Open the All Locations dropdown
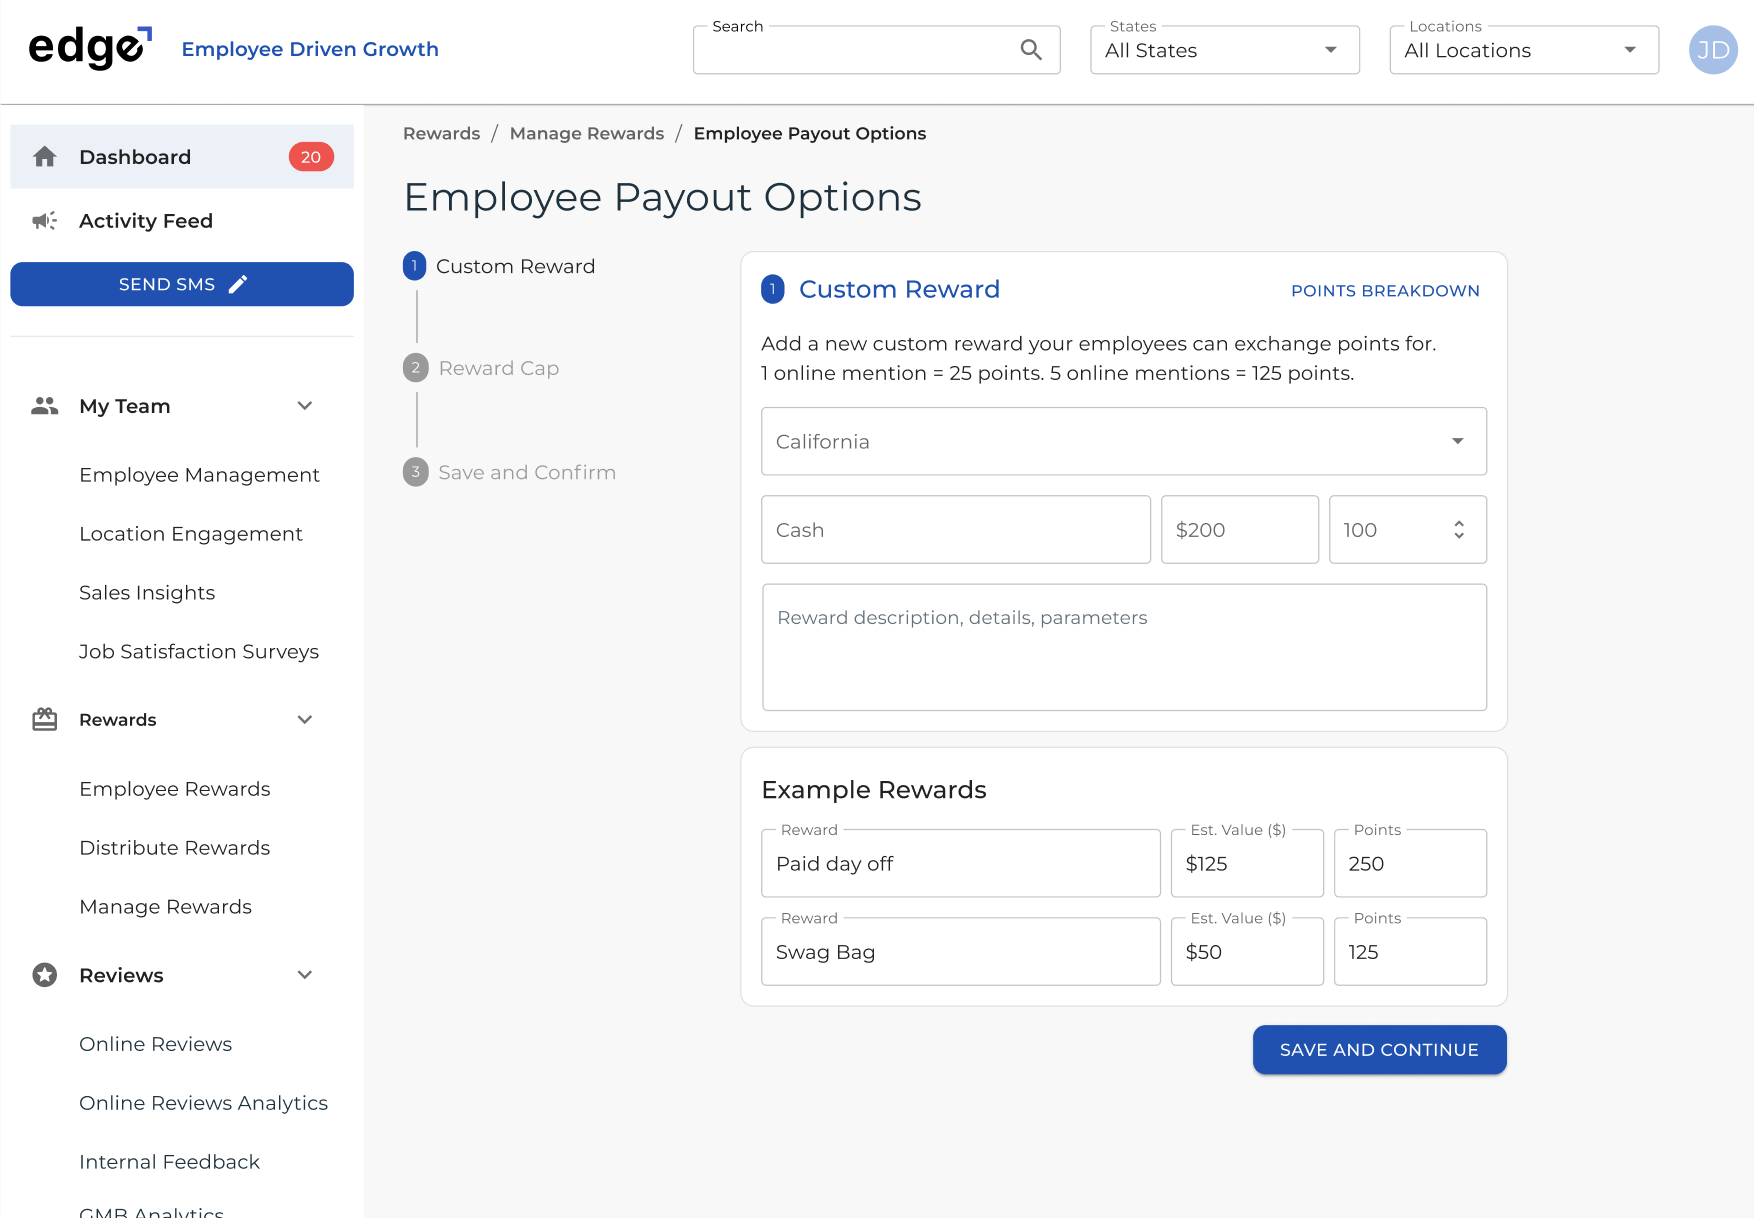Screen dimensions: 1754x1218 pyautogui.click(x=1523, y=50)
